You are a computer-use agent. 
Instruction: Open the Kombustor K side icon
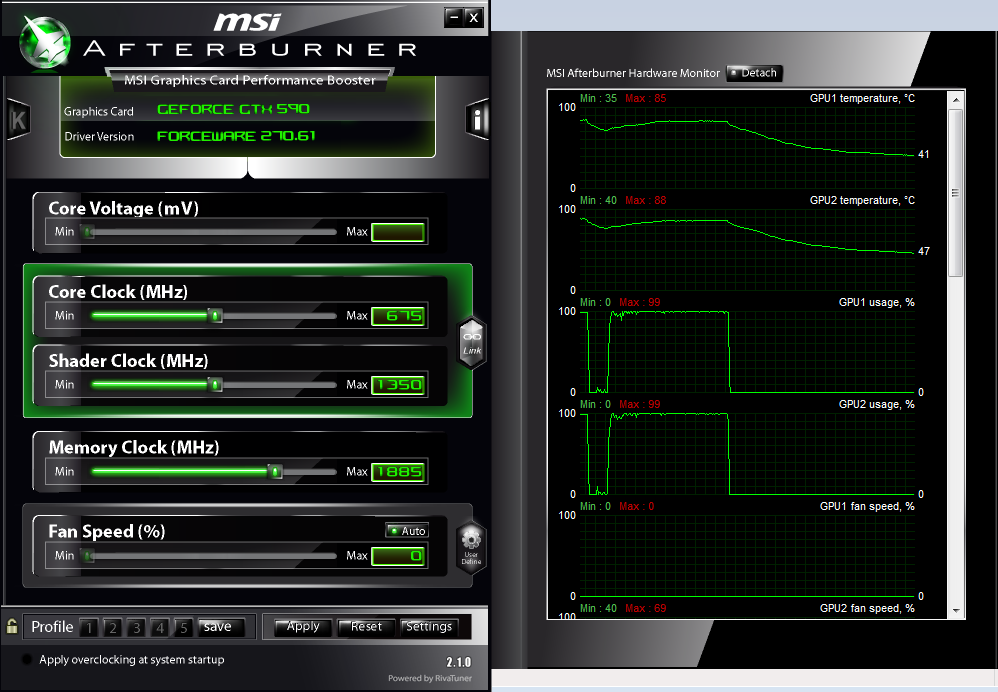click(18, 120)
